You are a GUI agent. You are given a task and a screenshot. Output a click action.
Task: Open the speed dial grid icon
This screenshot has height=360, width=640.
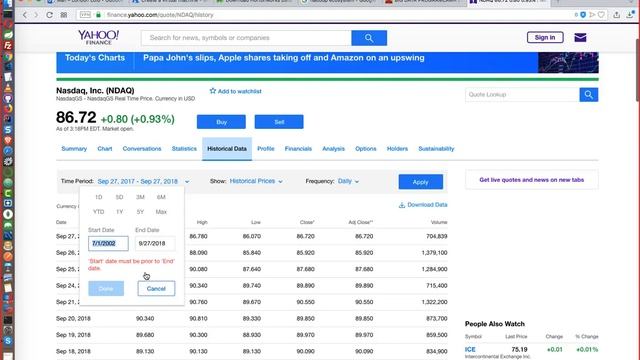64,15
